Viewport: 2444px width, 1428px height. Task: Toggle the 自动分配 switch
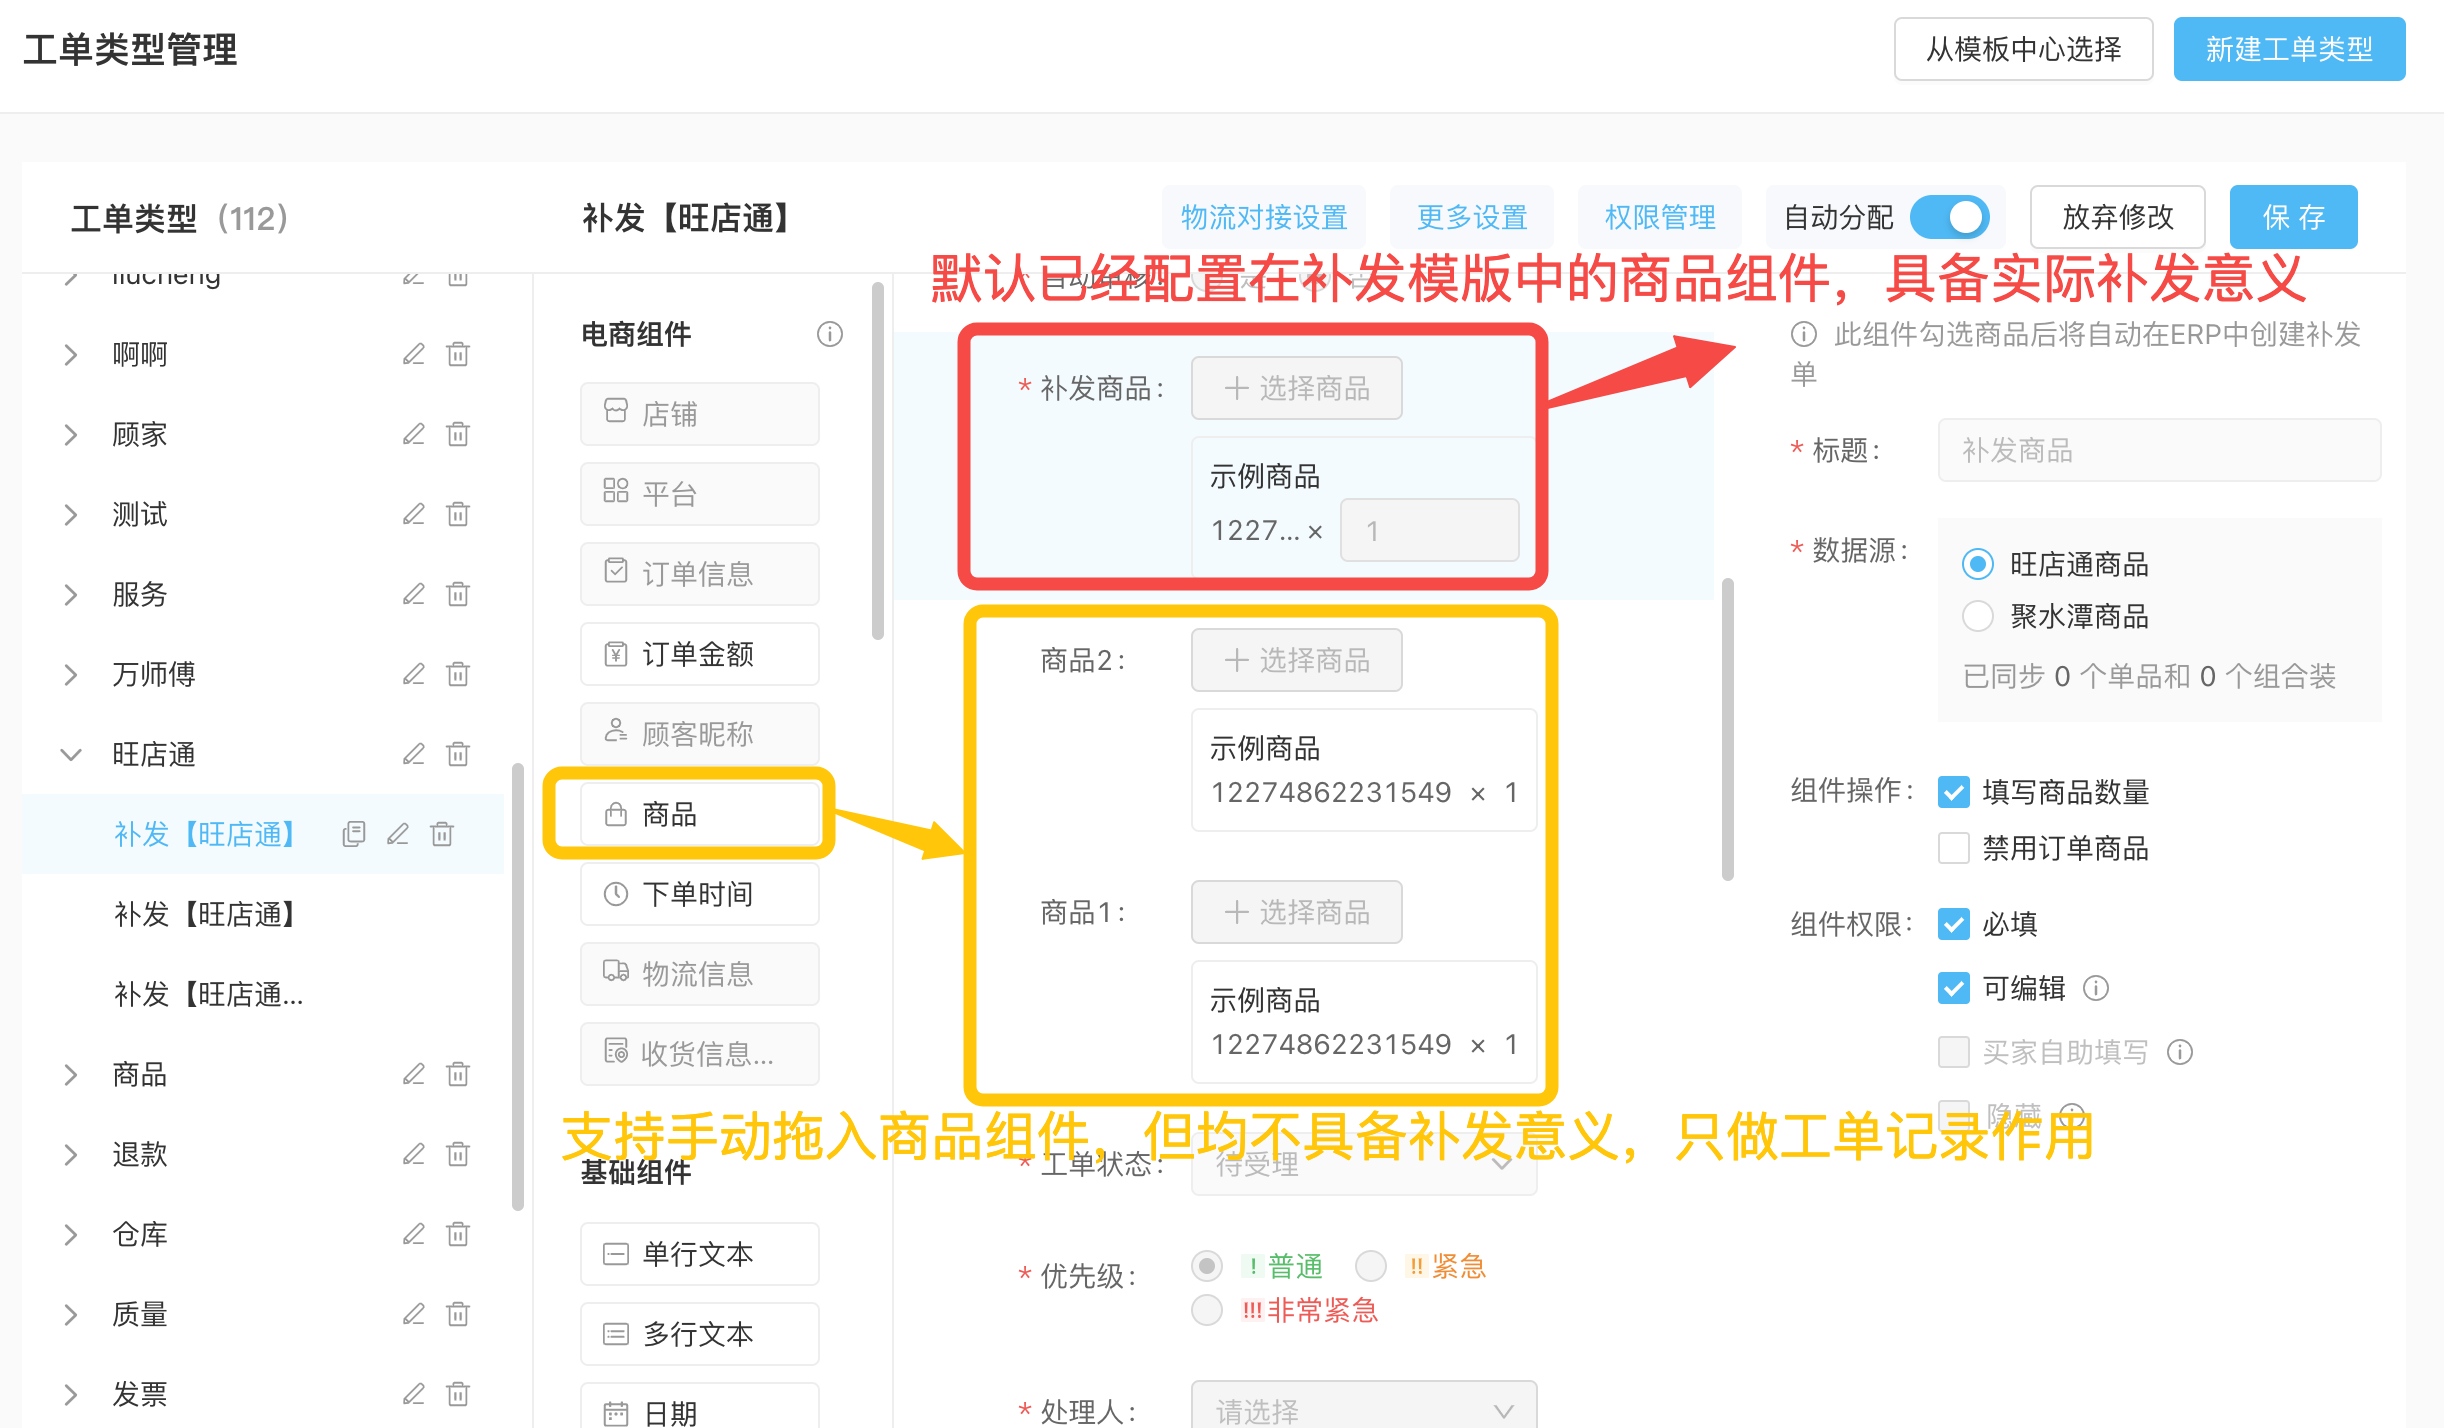(x=1949, y=217)
